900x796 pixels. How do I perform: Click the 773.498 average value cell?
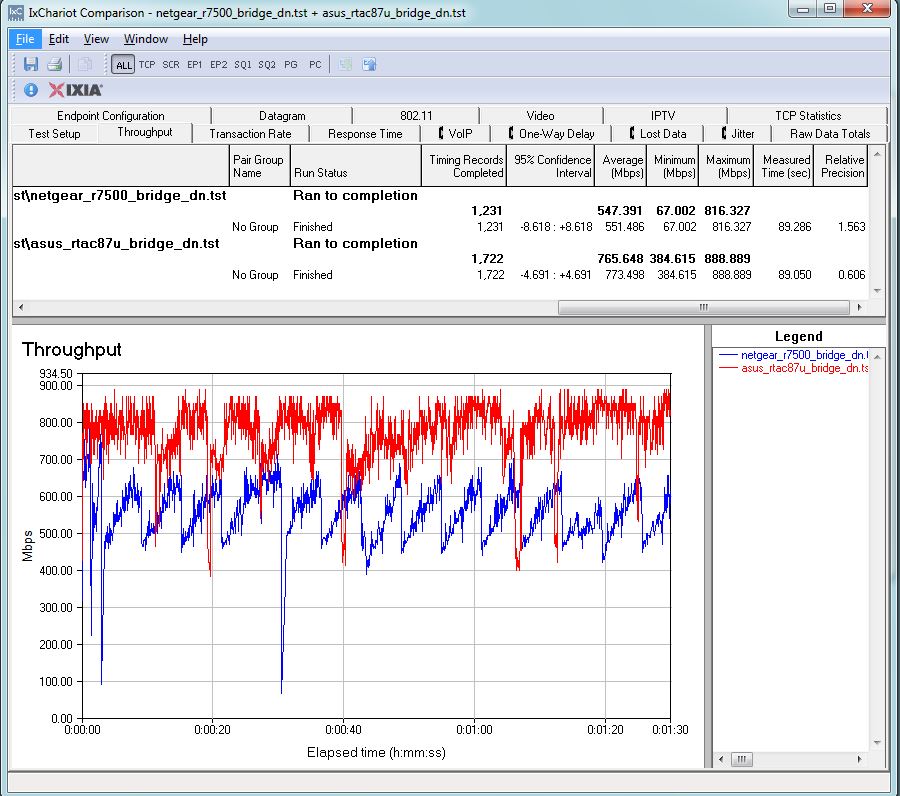click(624, 275)
